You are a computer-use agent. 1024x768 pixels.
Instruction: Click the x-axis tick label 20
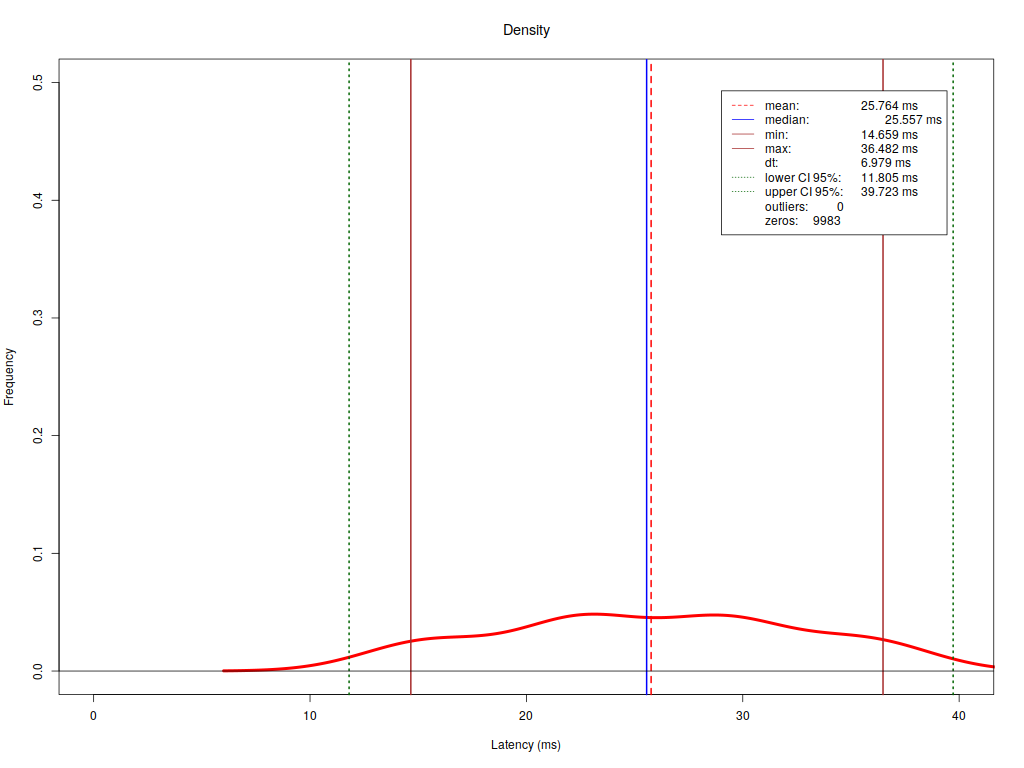coord(526,716)
